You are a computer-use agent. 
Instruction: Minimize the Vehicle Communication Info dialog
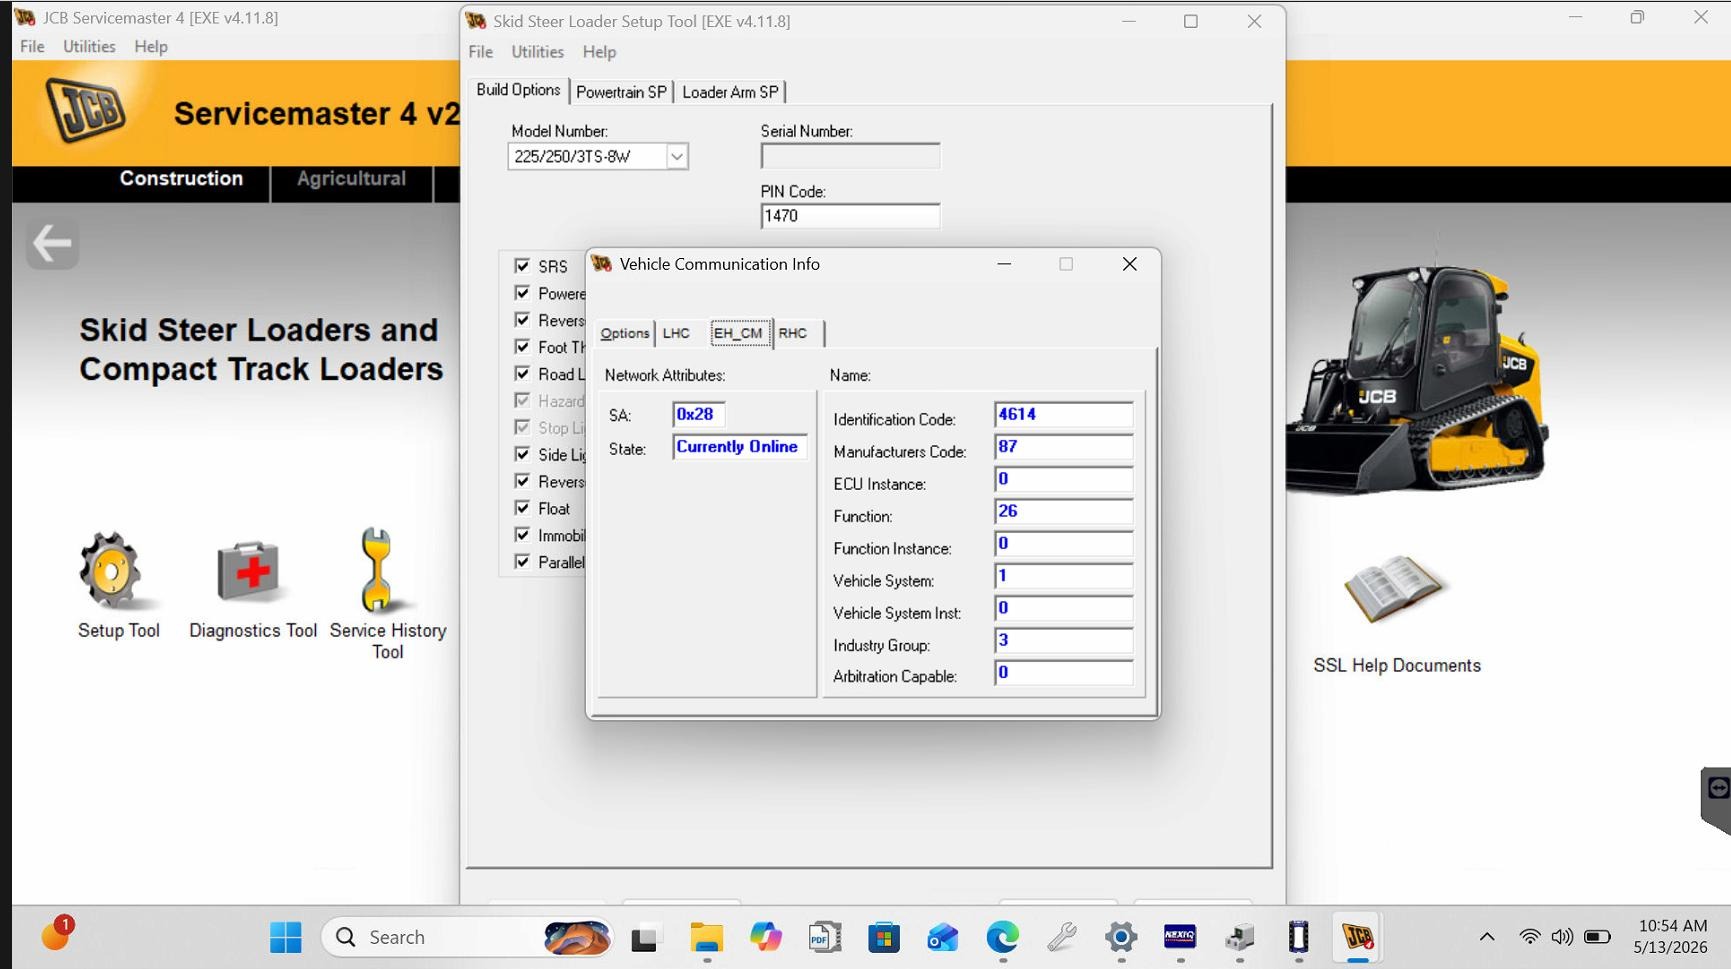coord(1004,264)
